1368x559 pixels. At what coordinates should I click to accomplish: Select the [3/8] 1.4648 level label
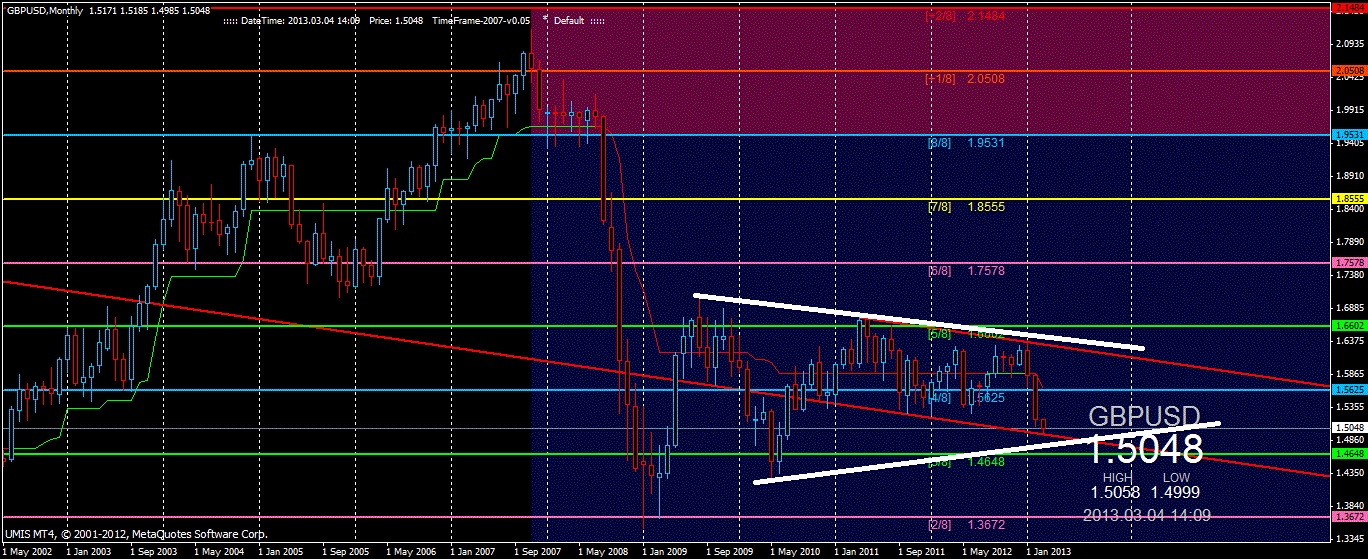click(967, 463)
